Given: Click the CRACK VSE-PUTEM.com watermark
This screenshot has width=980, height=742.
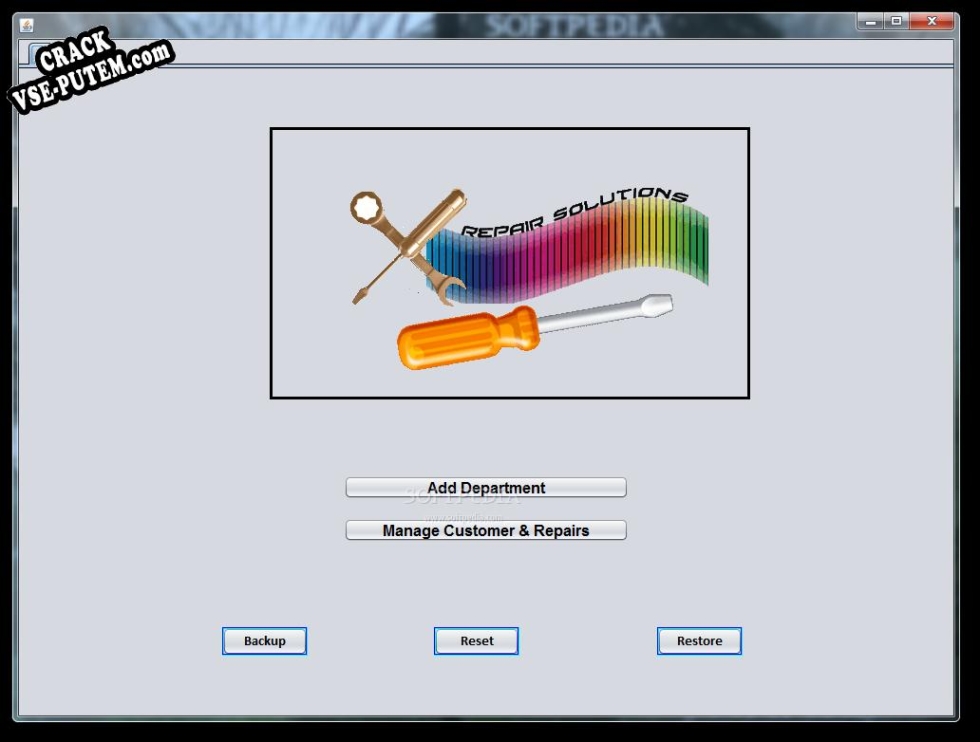Looking at the screenshot, I should pyautogui.click(x=90, y=72).
